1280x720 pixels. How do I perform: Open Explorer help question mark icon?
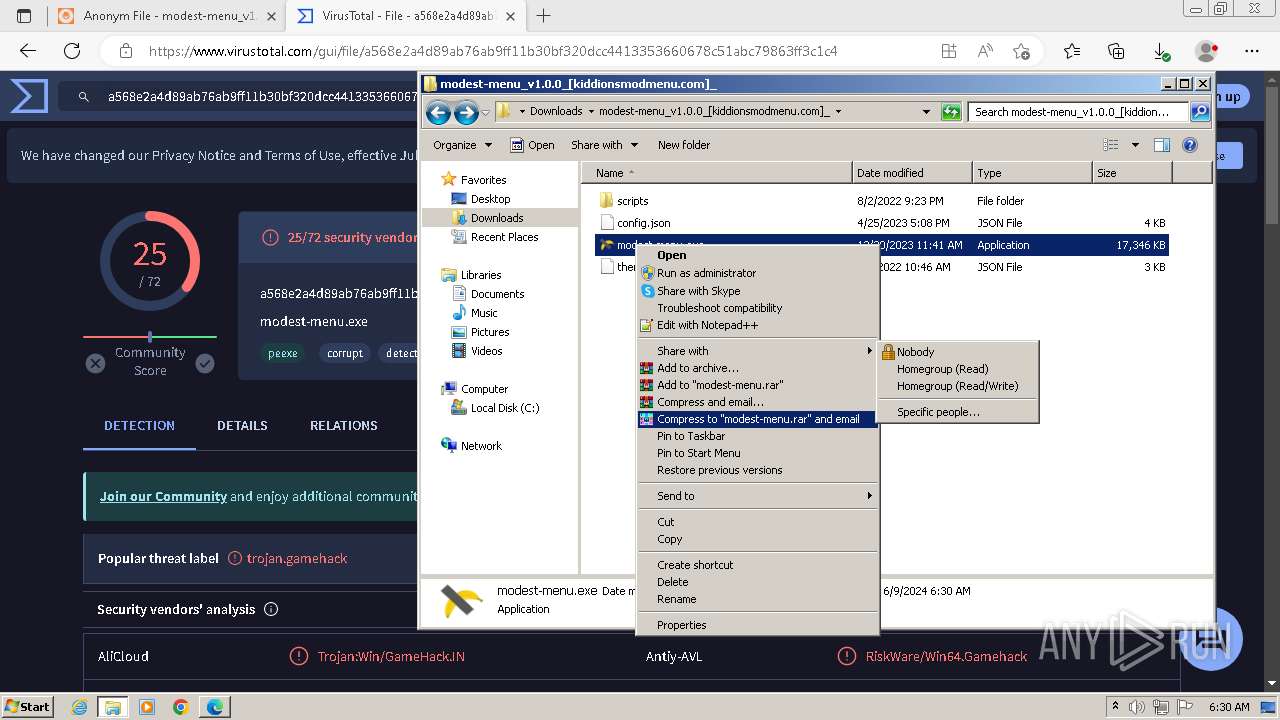coord(1190,145)
